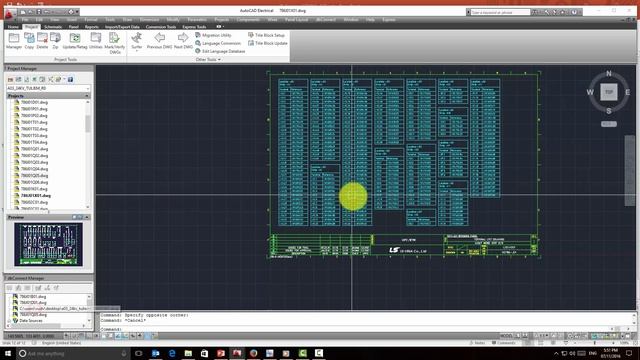Click the search keyword input field

[x=500, y=12]
